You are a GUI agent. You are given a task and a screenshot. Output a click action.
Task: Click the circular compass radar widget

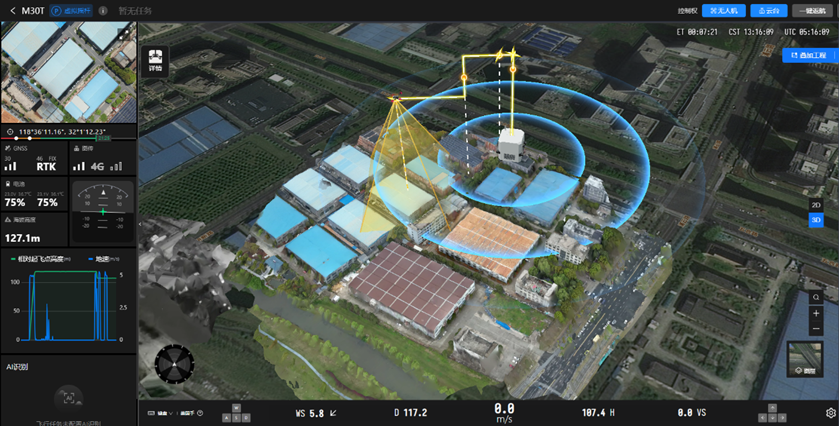175,365
